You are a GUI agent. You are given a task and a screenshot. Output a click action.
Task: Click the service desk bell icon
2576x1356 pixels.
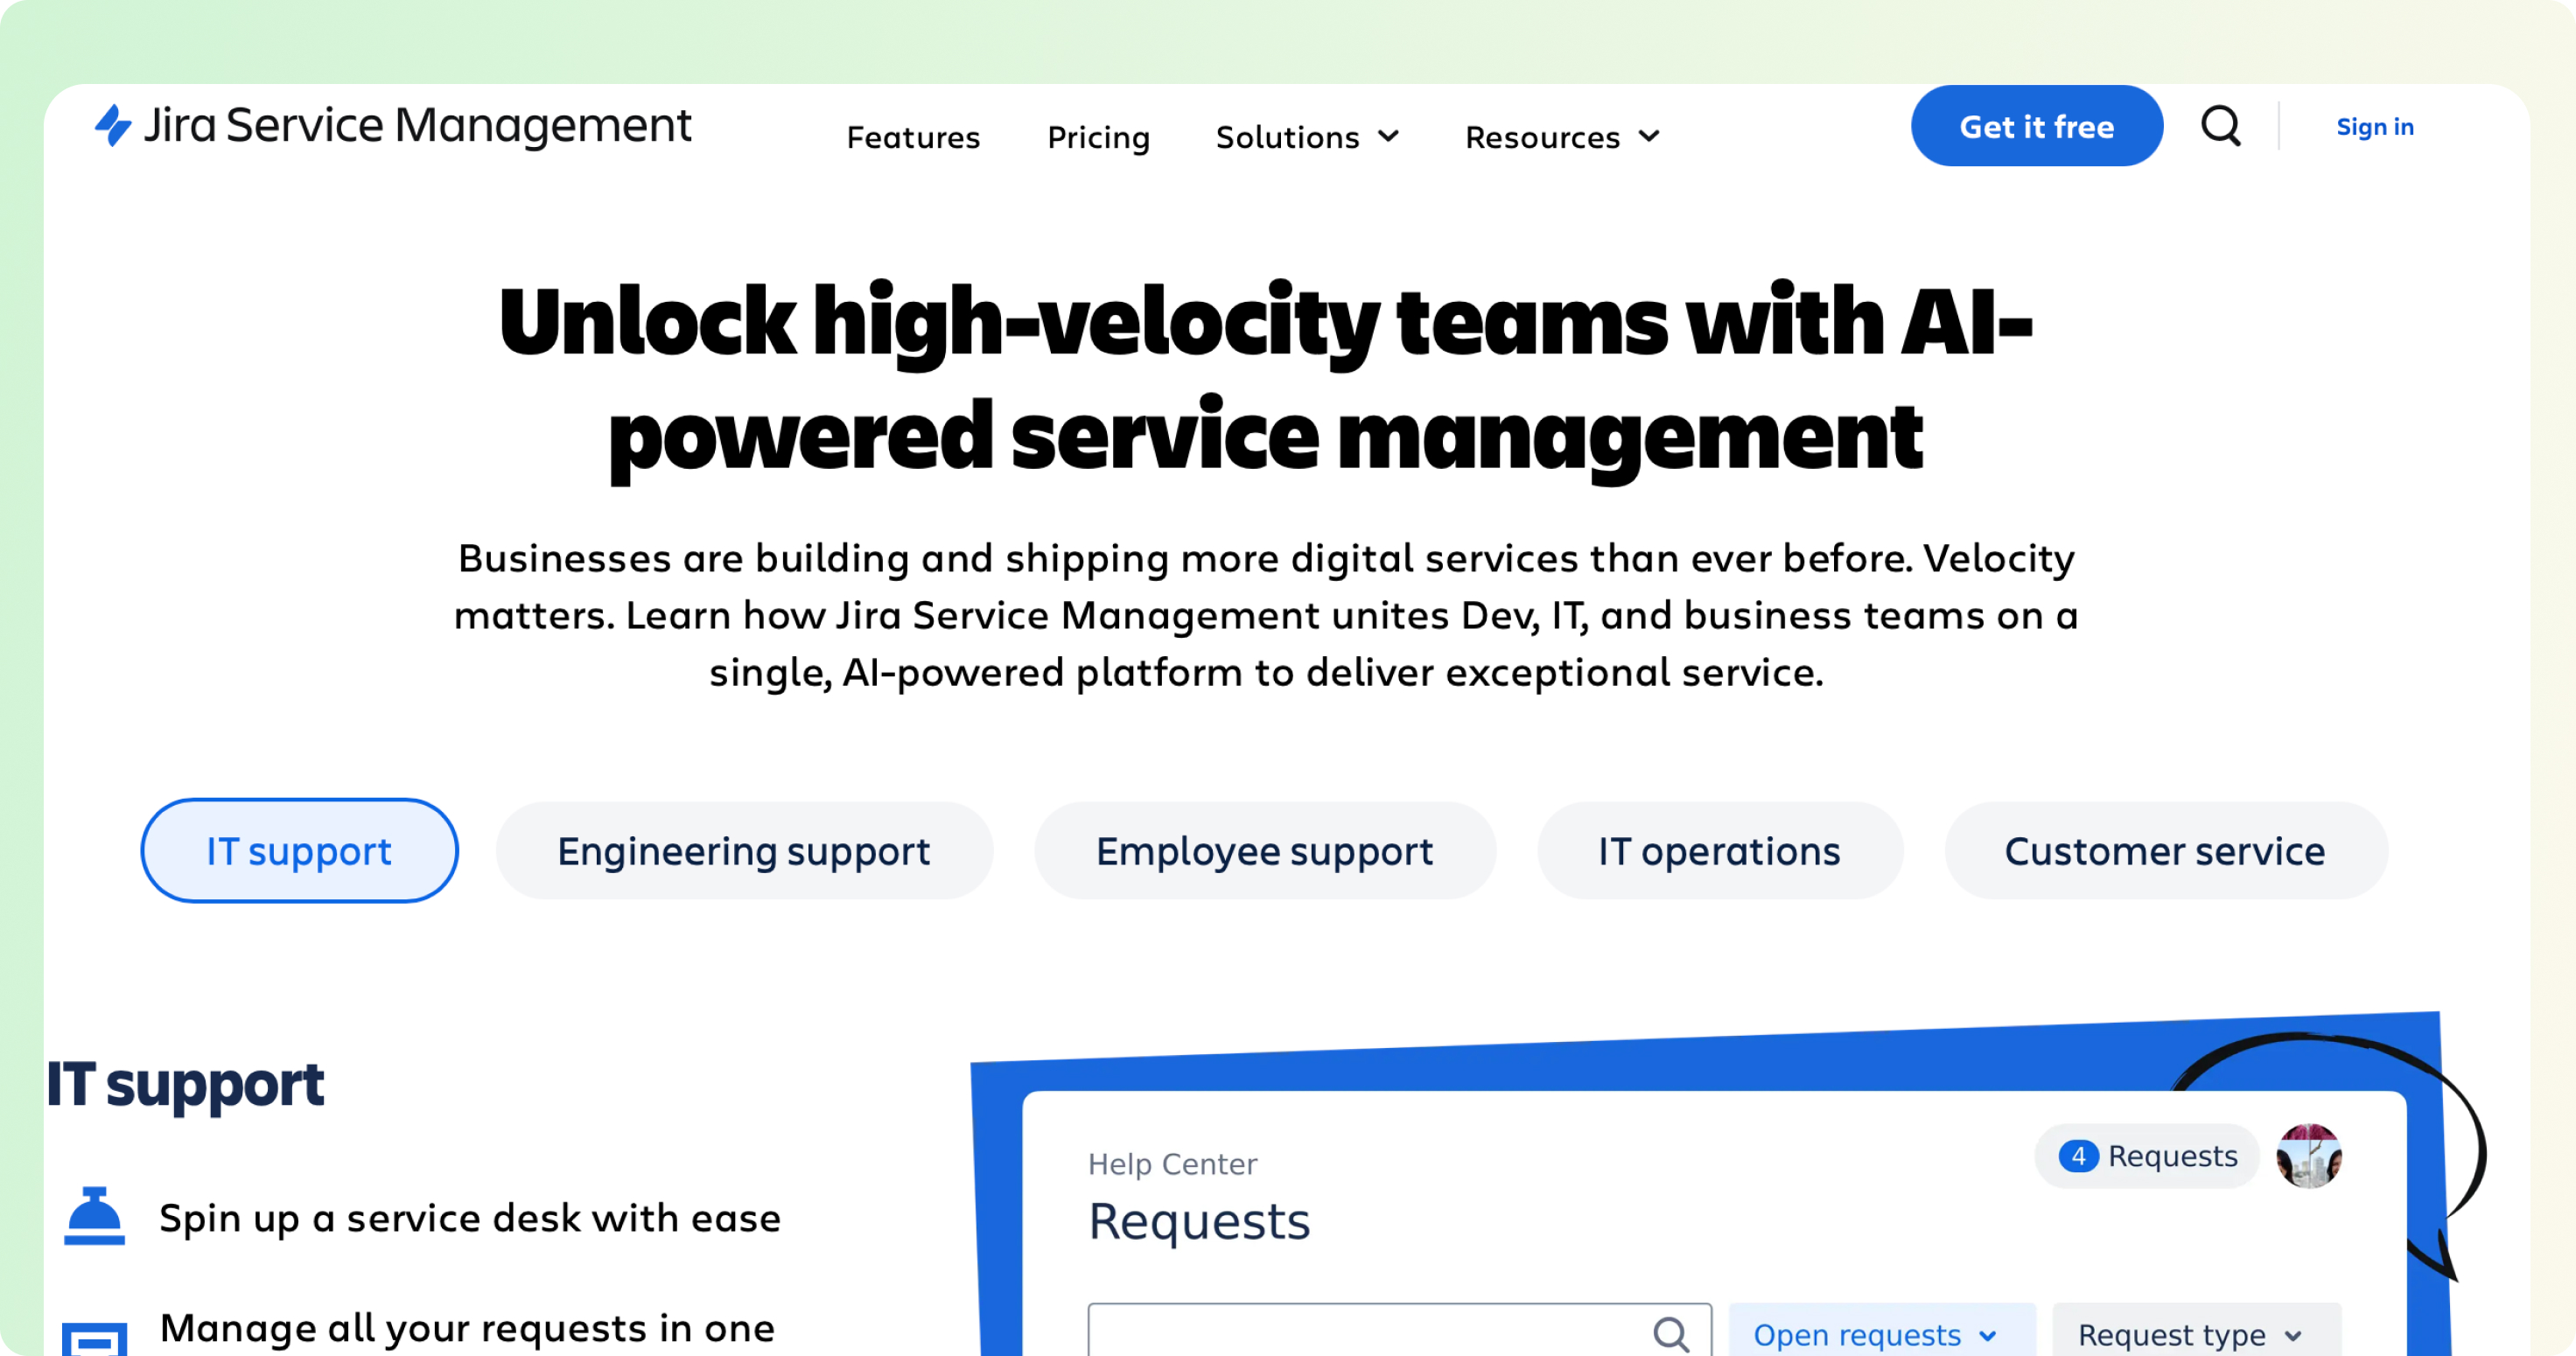(x=94, y=1216)
